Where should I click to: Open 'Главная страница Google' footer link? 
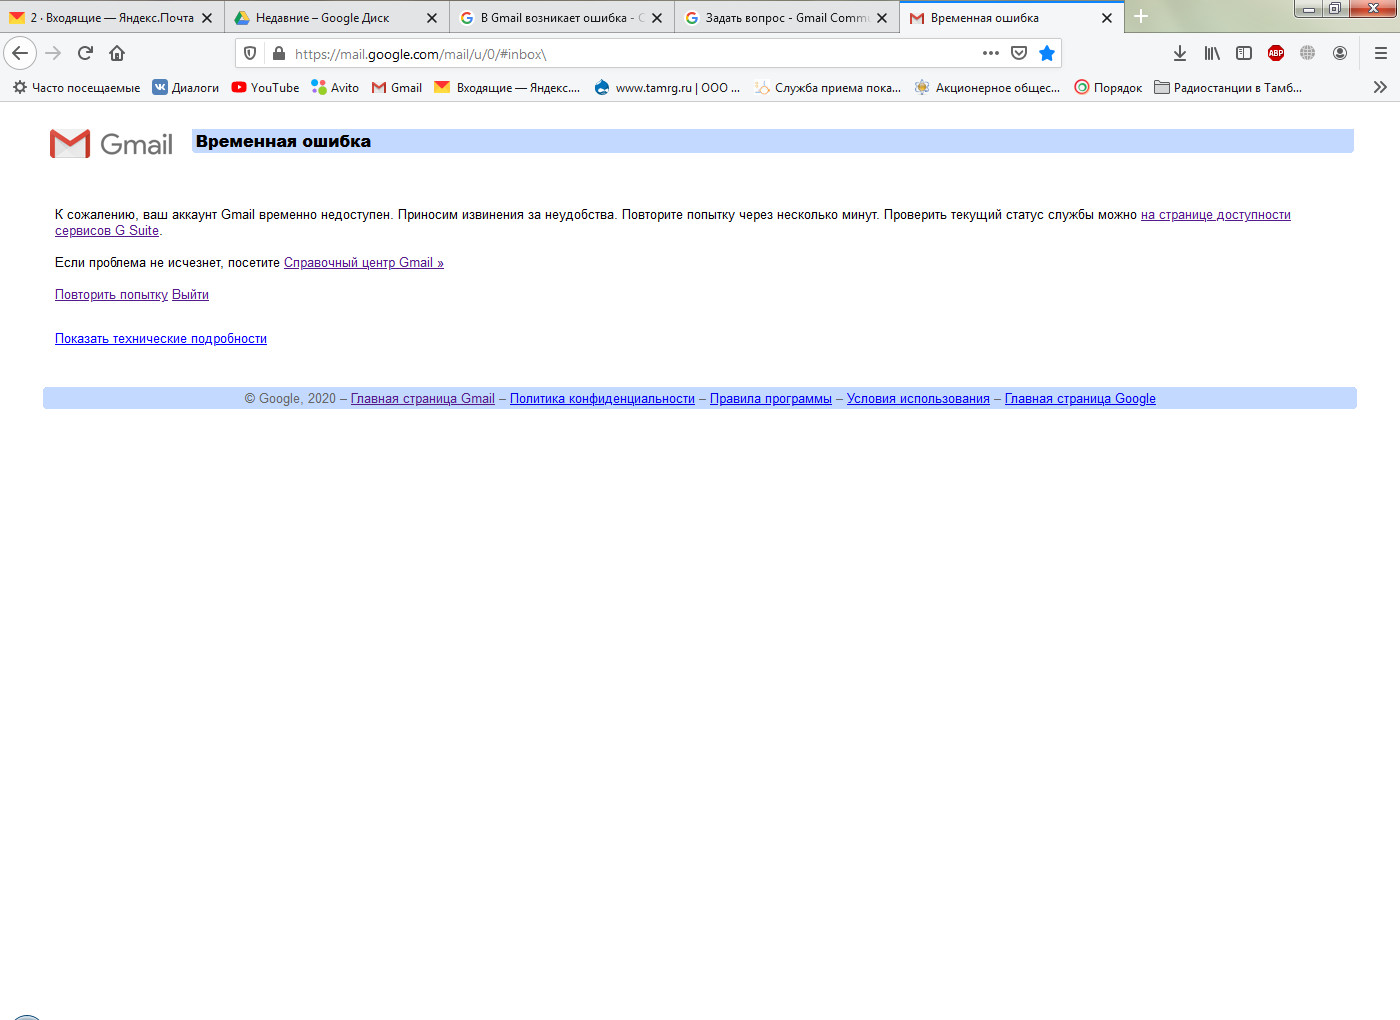pyautogui.click(x=1080, y=399)
